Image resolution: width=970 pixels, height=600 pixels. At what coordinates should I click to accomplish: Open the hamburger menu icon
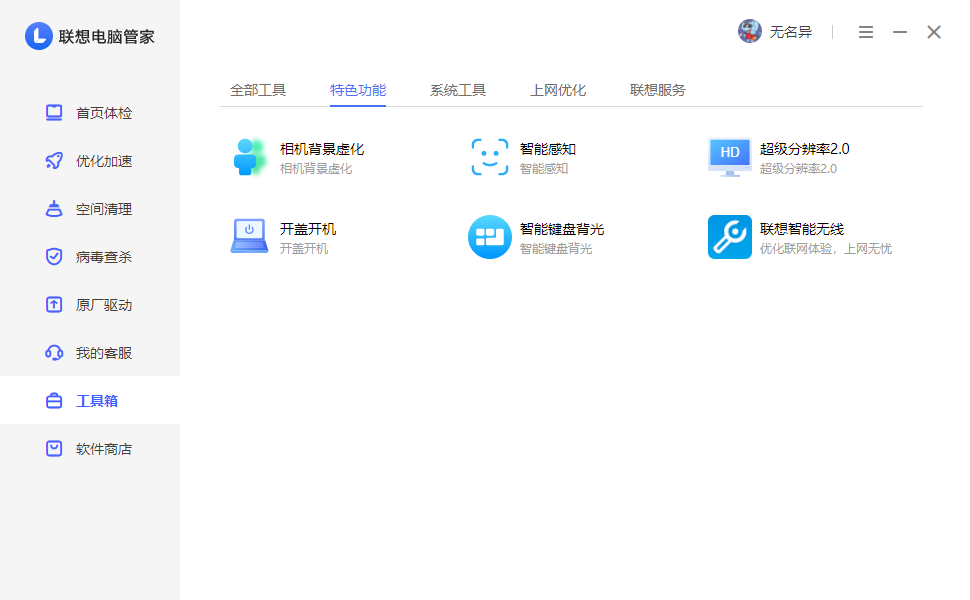(x=866, y=32)
